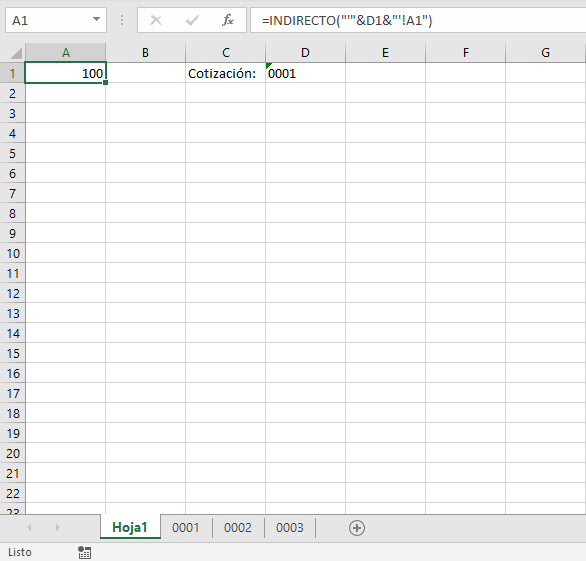Open the 0003 sheet tab

coord(290,528)
